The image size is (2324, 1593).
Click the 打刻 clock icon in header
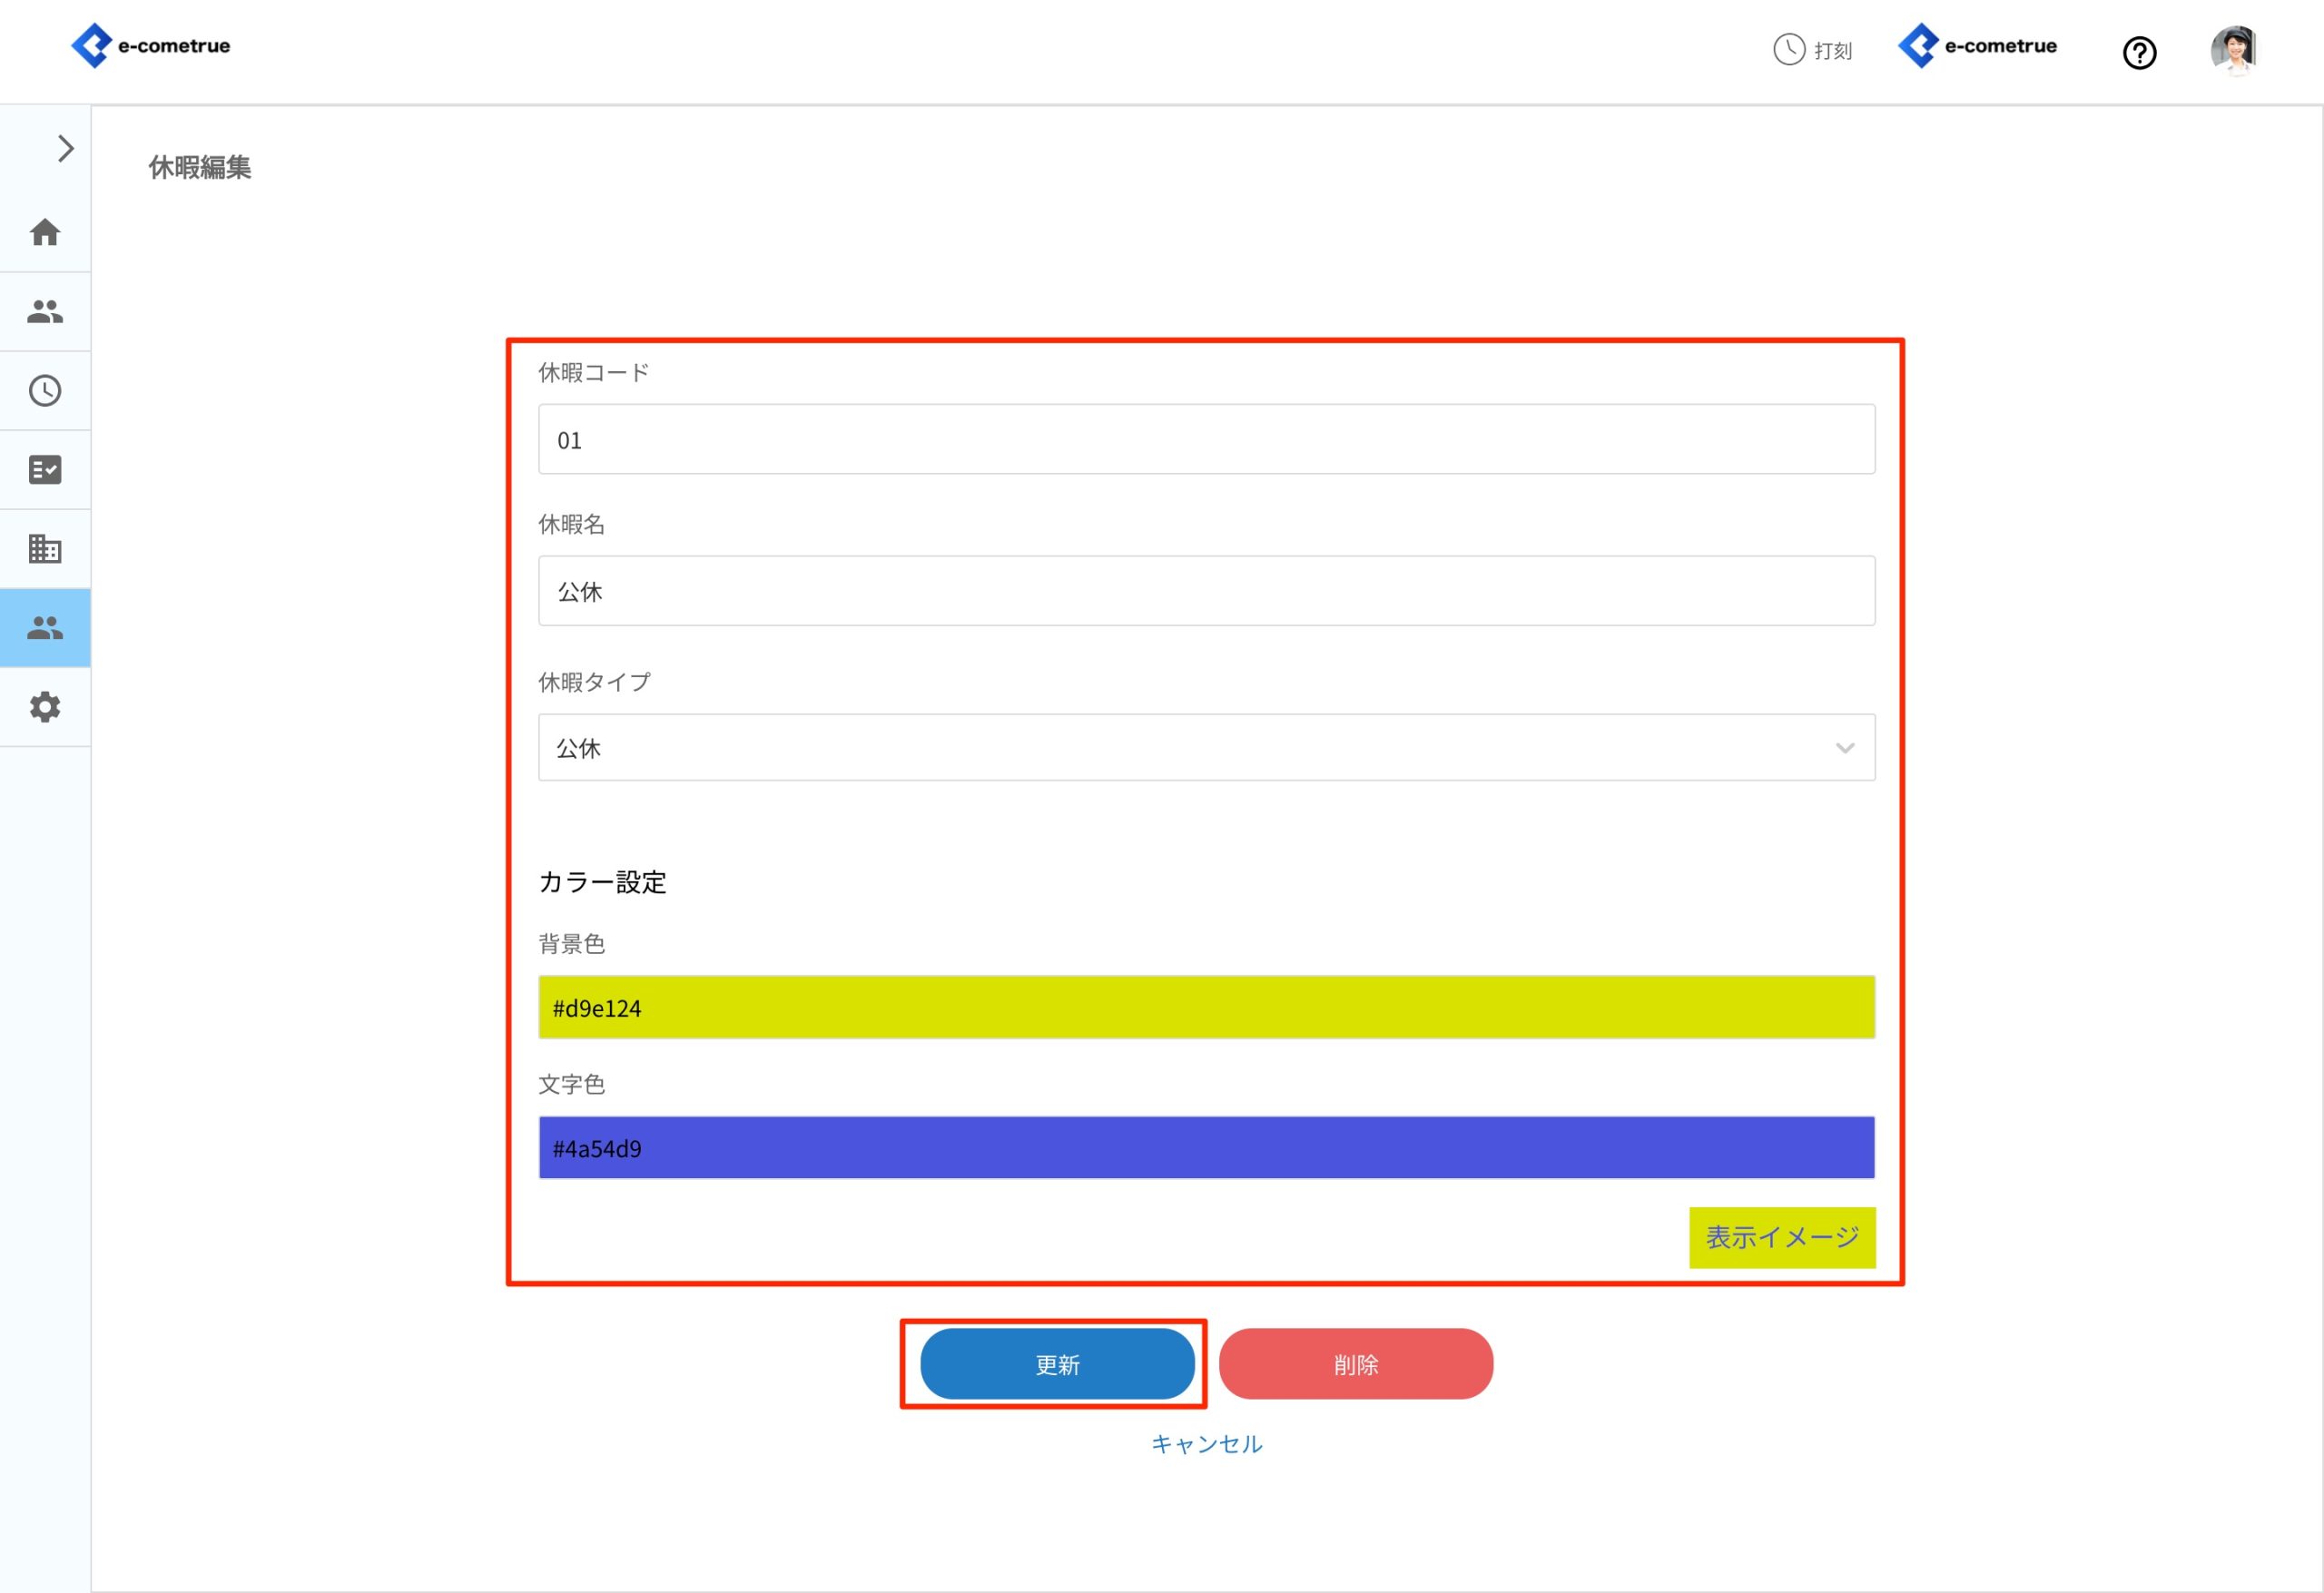tap(1788, 49)
